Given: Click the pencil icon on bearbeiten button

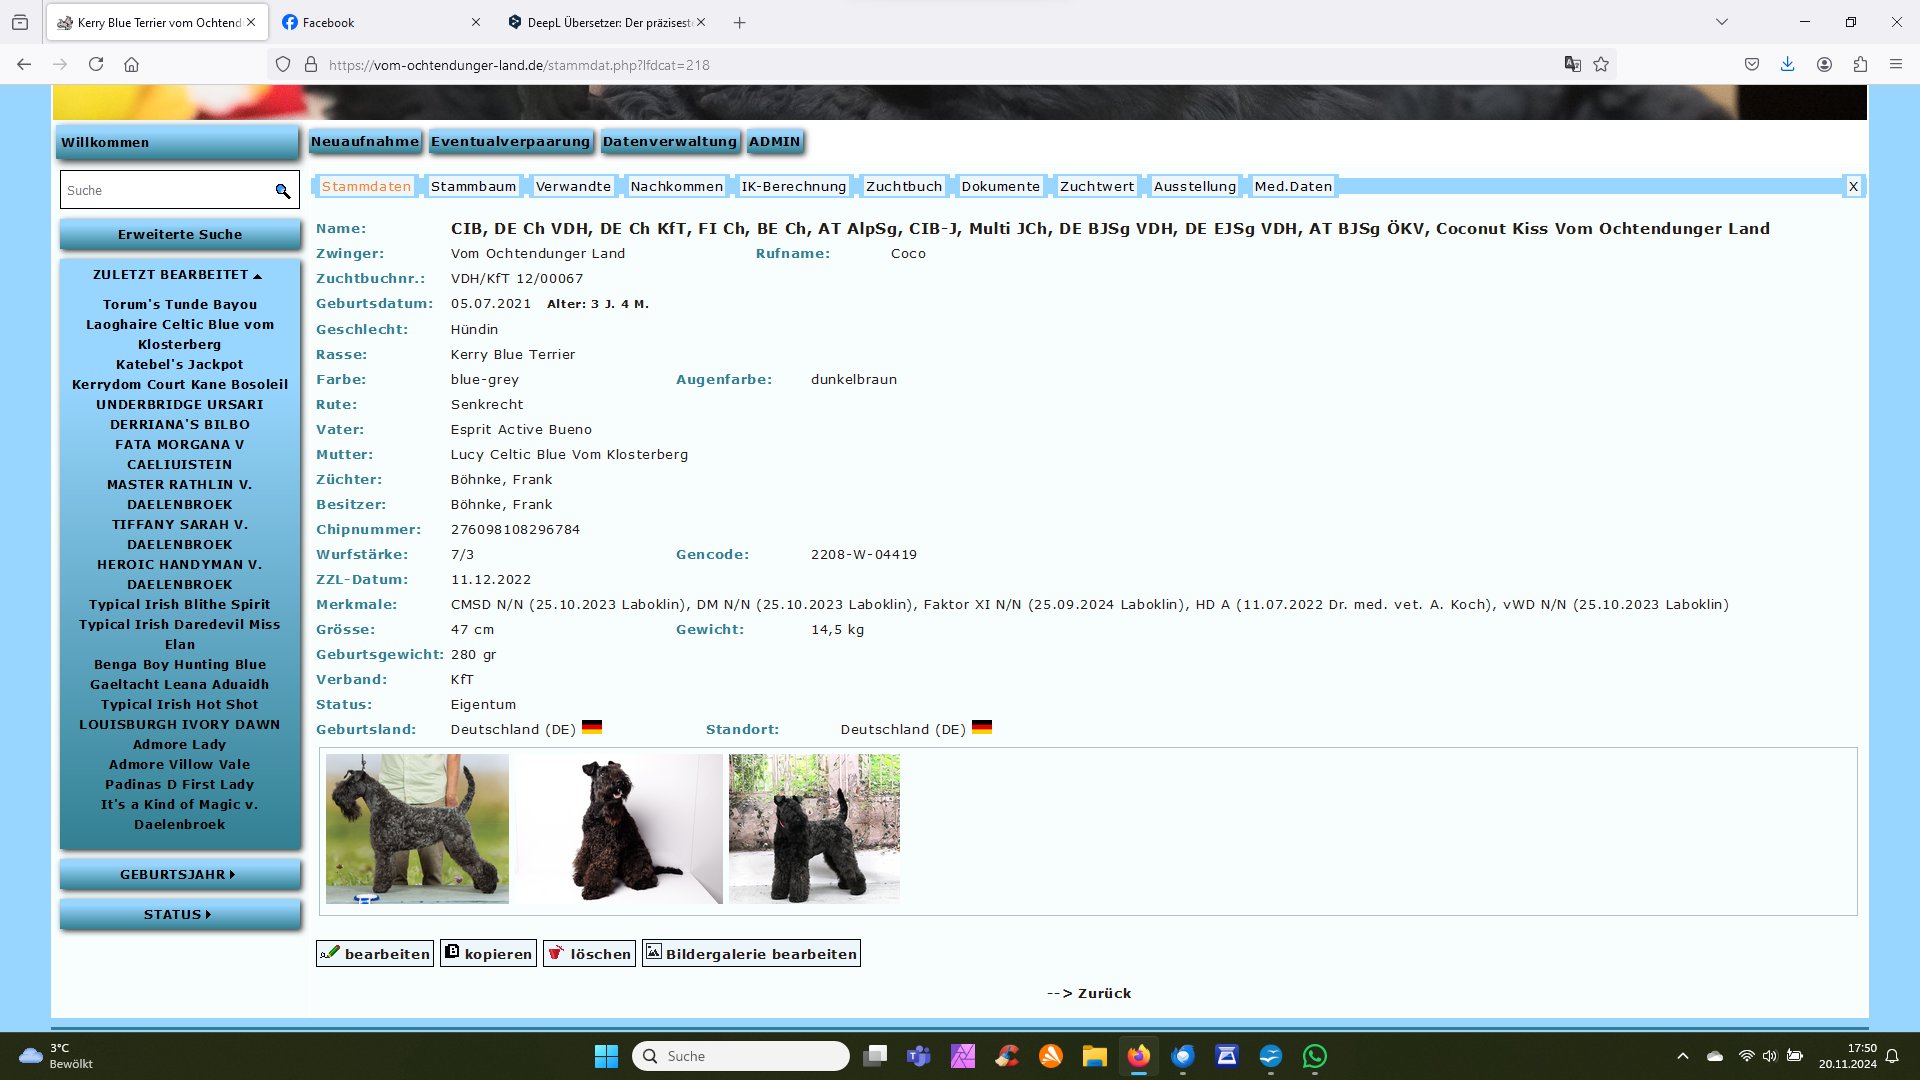Looking at the screenshot, I should point(330,953).
